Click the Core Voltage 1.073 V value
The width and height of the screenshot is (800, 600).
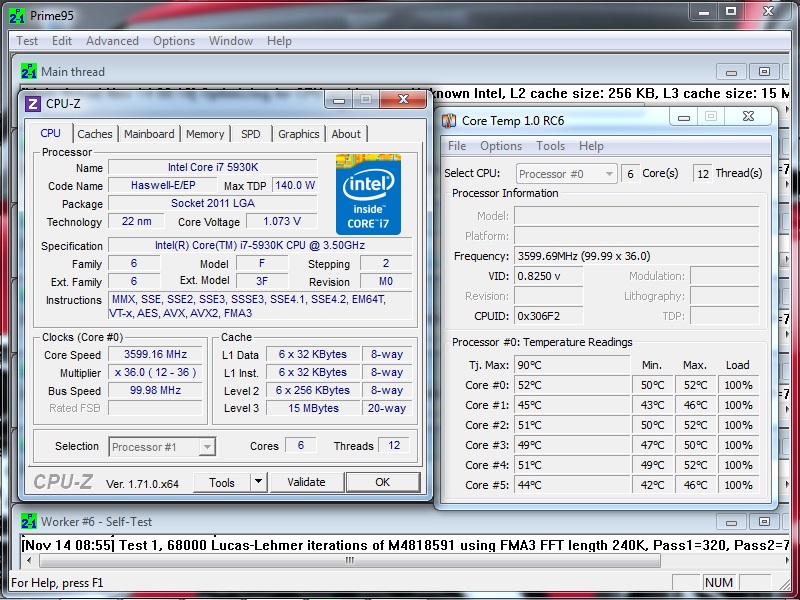282,221
